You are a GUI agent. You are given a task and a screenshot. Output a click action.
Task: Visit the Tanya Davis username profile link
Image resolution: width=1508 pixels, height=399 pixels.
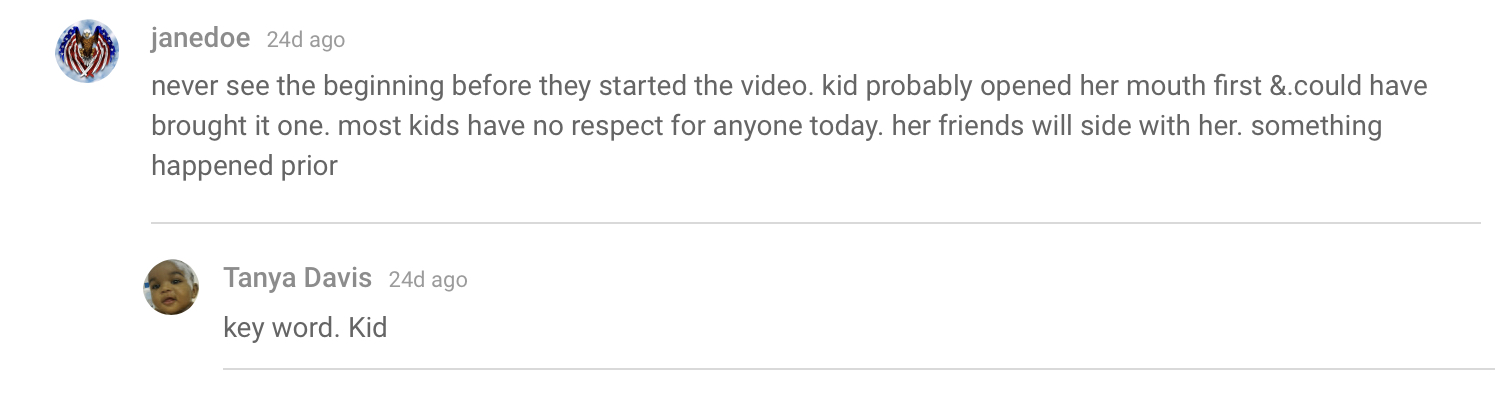point(298,278)
